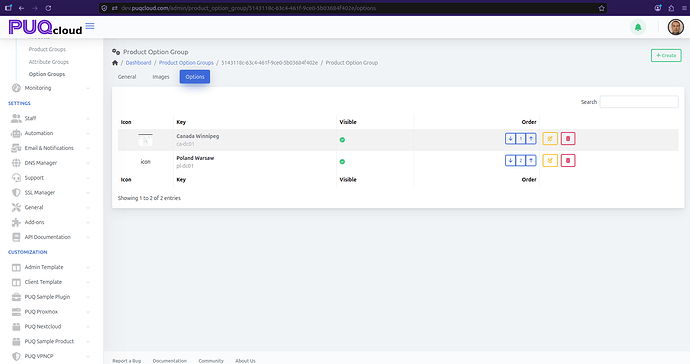Click the Monitoring sidebar icon
The width and height of the screenshot is (690, 364).
(16, 88)
